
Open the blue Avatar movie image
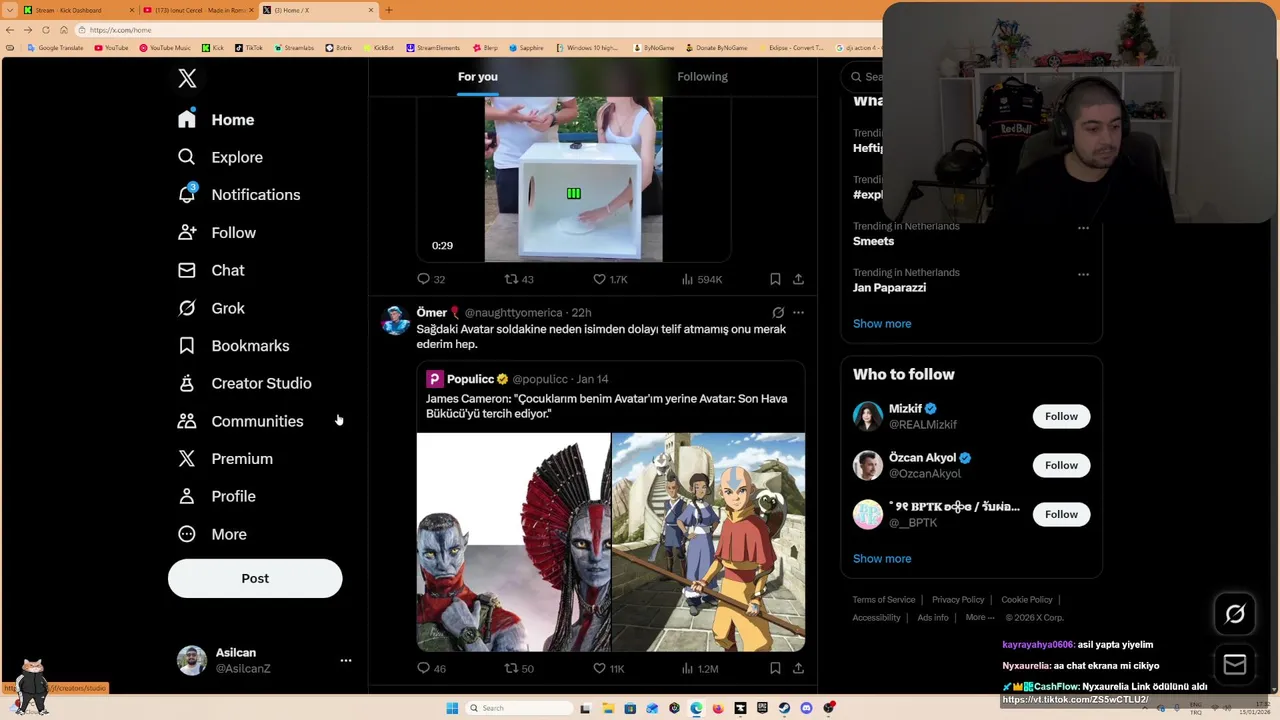pyautogui.click(x=513, y=542)
